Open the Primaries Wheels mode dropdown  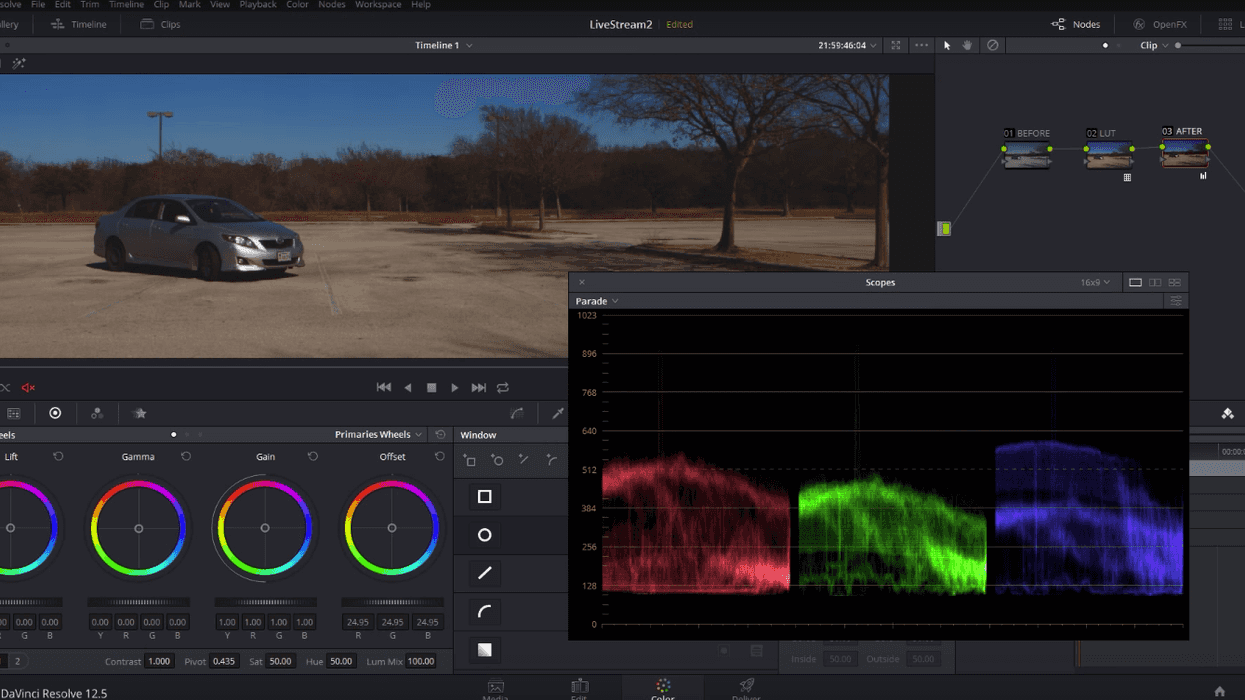(378, 435)
